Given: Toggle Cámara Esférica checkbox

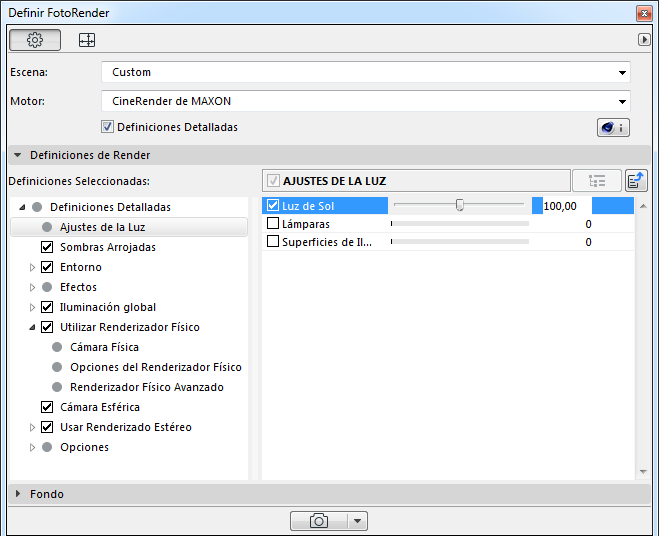Looking at the screenshot, I should (47, 407).
